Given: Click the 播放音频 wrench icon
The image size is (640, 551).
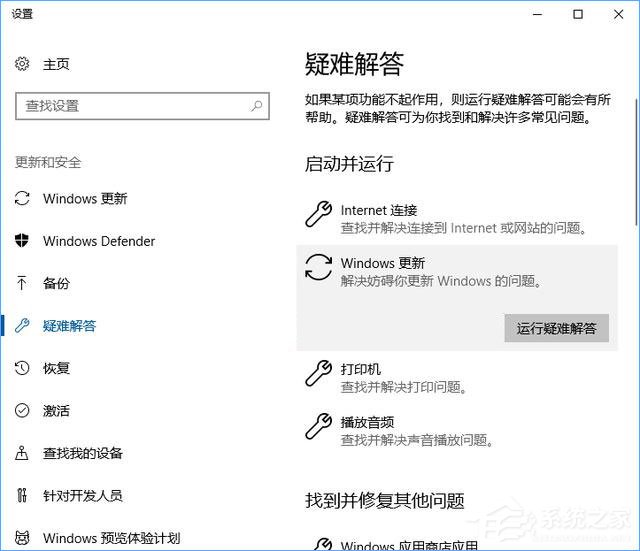Looking at the screenshot, I should tap(318, 426).
